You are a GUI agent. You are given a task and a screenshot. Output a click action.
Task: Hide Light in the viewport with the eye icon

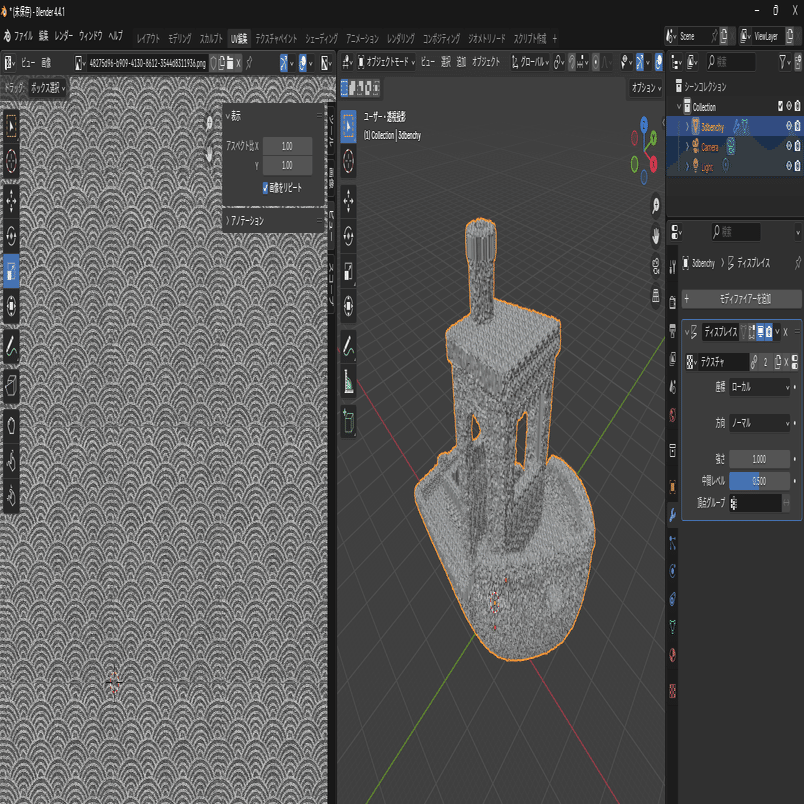[789, 166]
